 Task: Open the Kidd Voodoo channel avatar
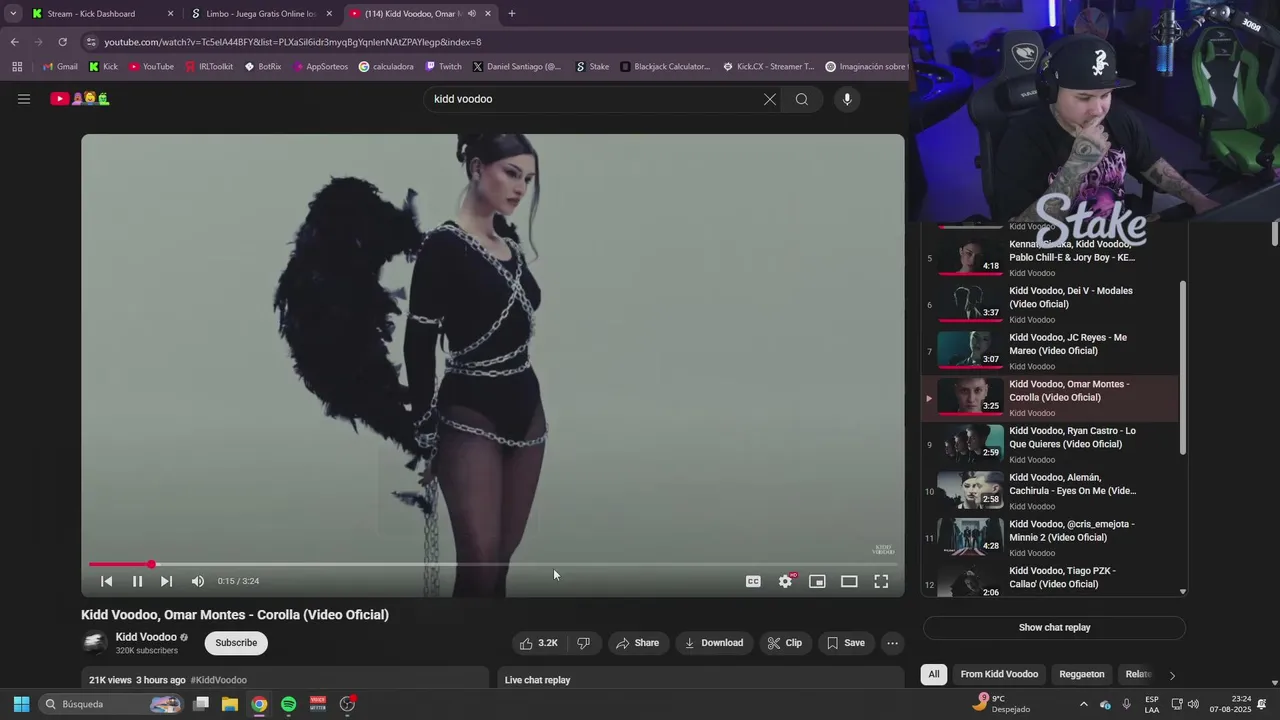[x=95, y=643]
